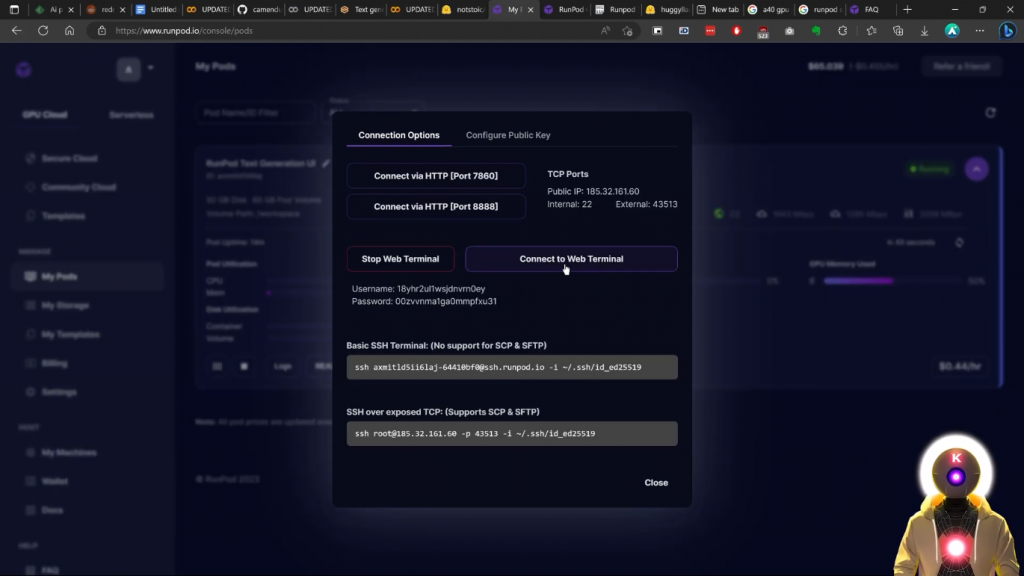Open the tab actions menu icon
Screen dimensions: 1024x576
(x=14, y=10)
